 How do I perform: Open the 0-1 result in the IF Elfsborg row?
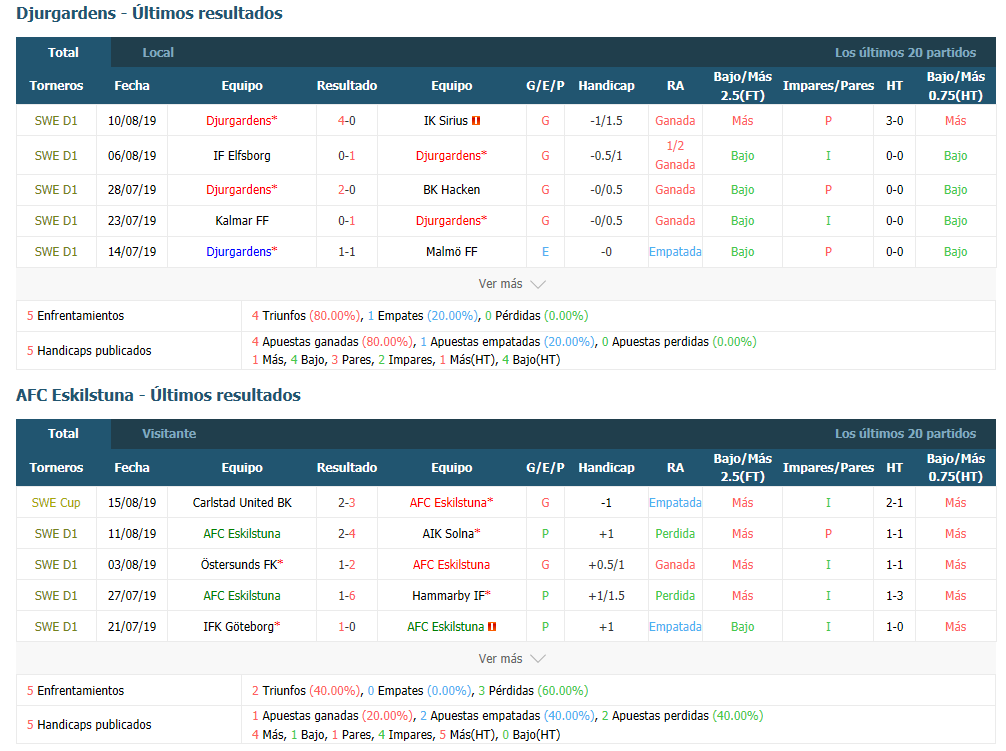[x=346, y=156]
